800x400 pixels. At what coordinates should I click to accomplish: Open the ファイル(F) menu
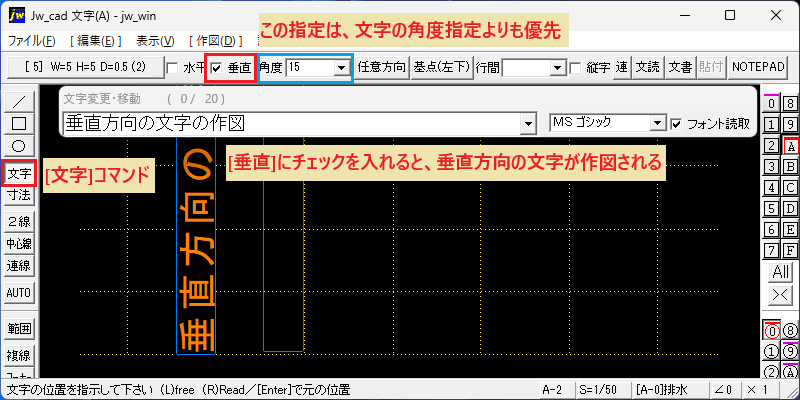coord(32,41)
